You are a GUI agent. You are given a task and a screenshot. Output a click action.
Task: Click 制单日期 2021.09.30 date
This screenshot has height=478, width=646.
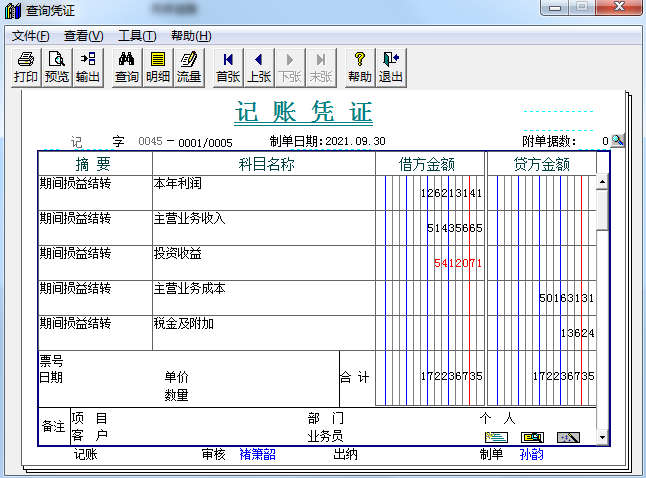tap(356, 141)
